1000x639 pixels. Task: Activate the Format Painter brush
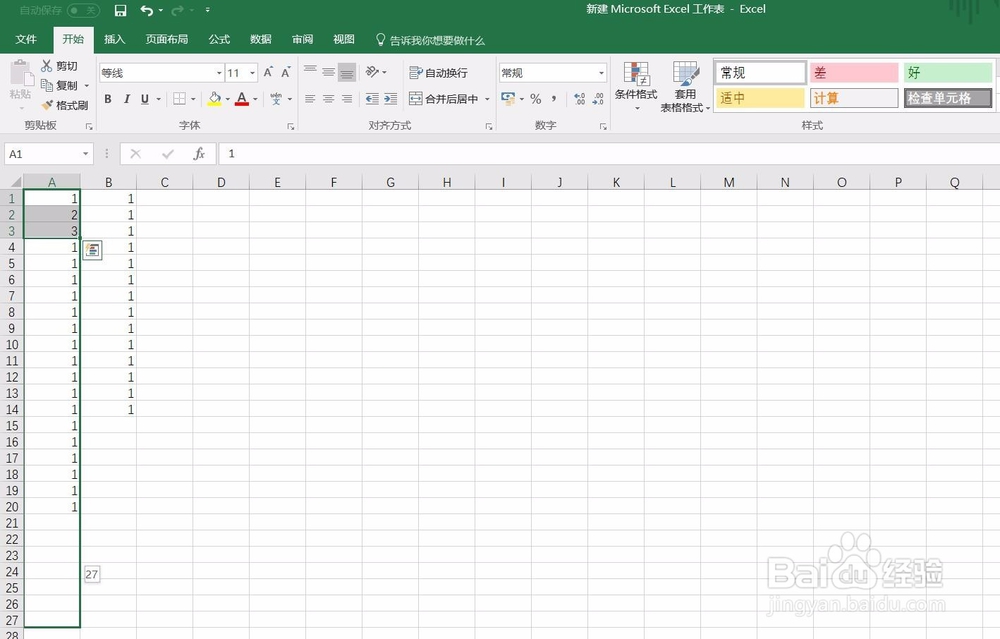(x=64, y=105)
